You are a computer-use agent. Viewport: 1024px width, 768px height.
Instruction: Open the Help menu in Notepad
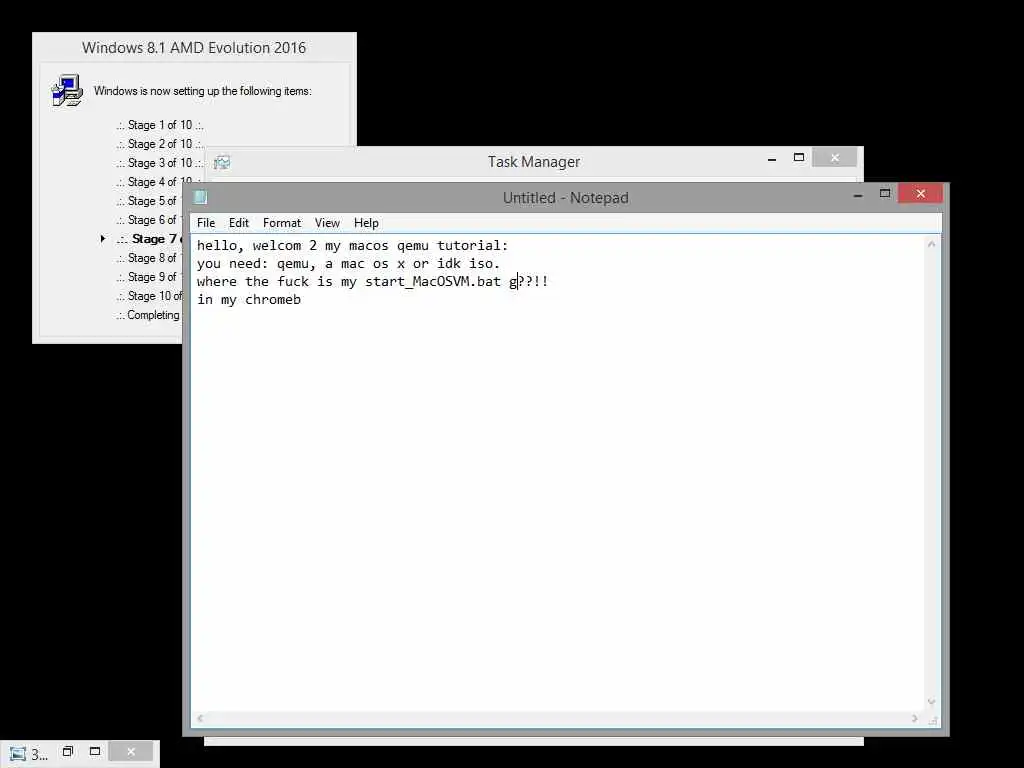366,223
